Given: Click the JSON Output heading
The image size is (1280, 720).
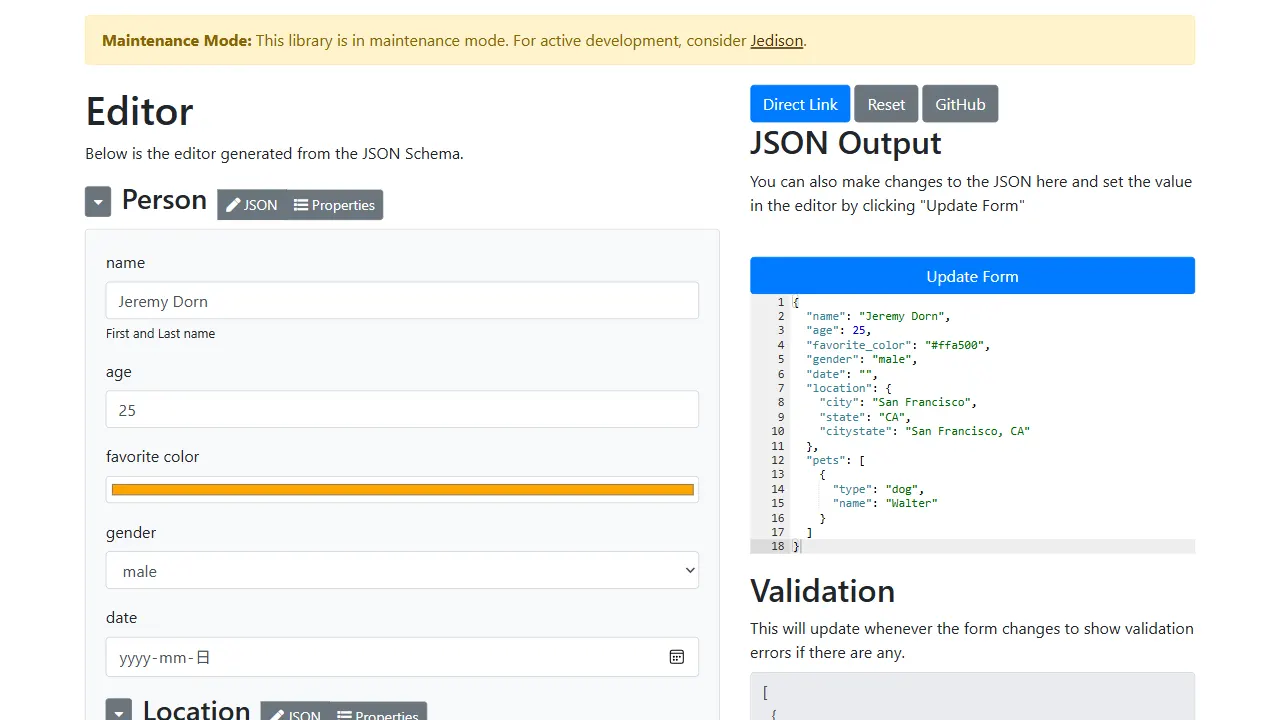Looking at the screenshot, I should (846, 143).
